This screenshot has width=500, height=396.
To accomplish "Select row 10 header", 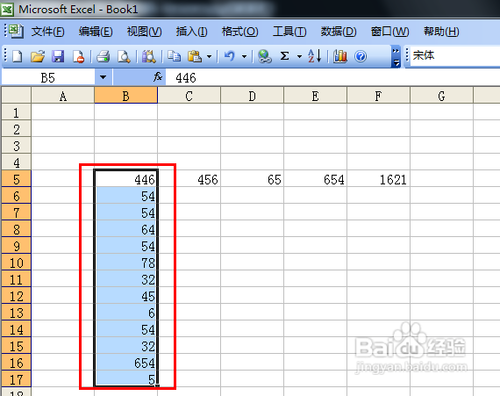I will (16, 262).
